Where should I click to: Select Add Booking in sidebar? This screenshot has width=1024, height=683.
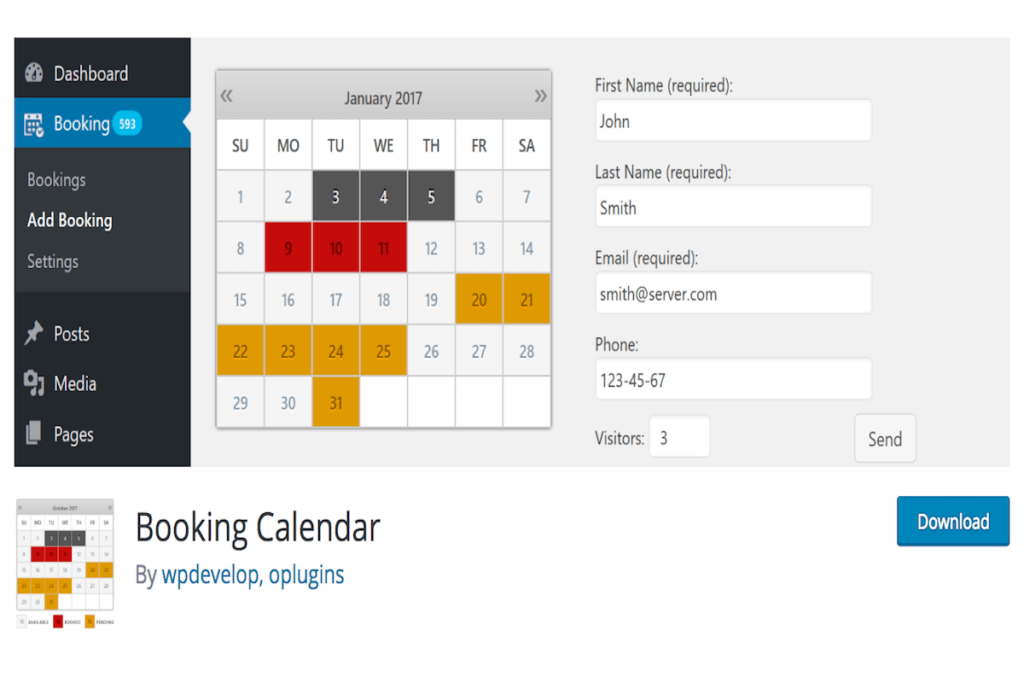(69, 221)
